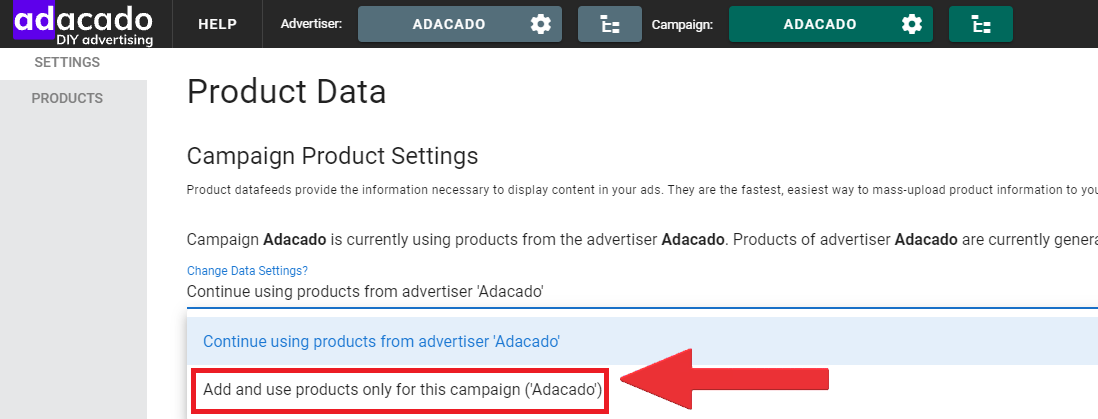Choose 'Continue using products from advertiser' option
Image resolution: width=1098 pixels, height=419 pixels.
tap(642, 341)
